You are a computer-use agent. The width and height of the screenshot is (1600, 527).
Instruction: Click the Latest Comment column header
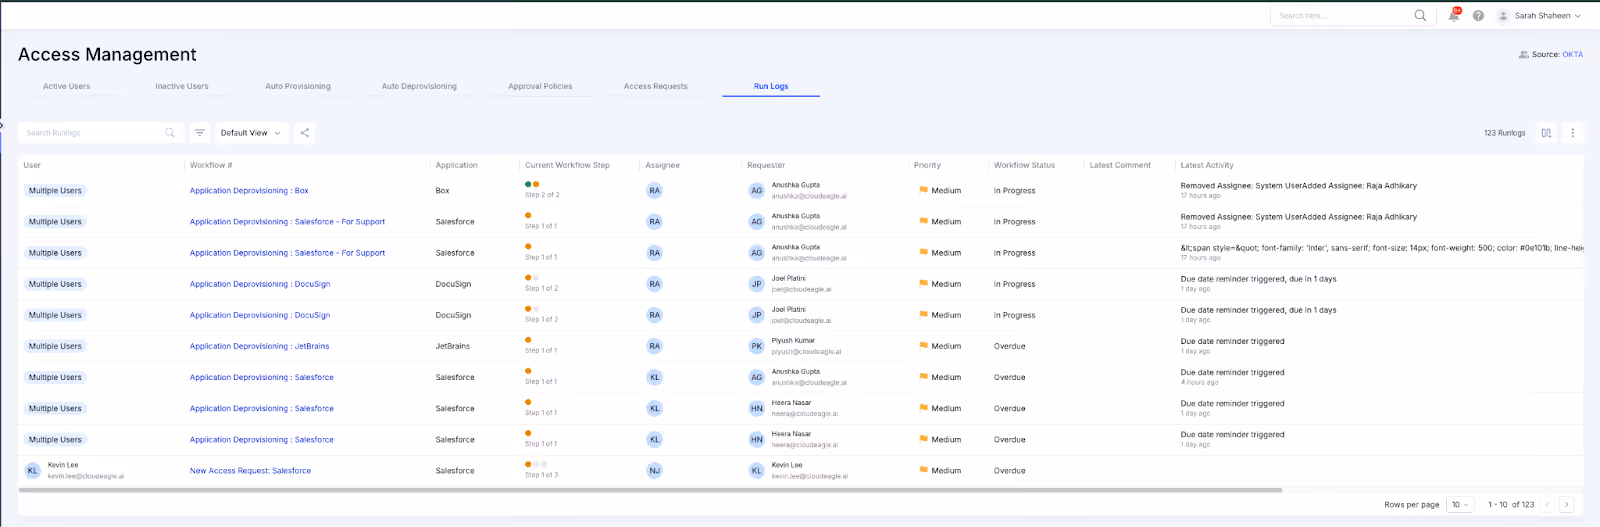pyautogui.click(x=1120, y=166)
